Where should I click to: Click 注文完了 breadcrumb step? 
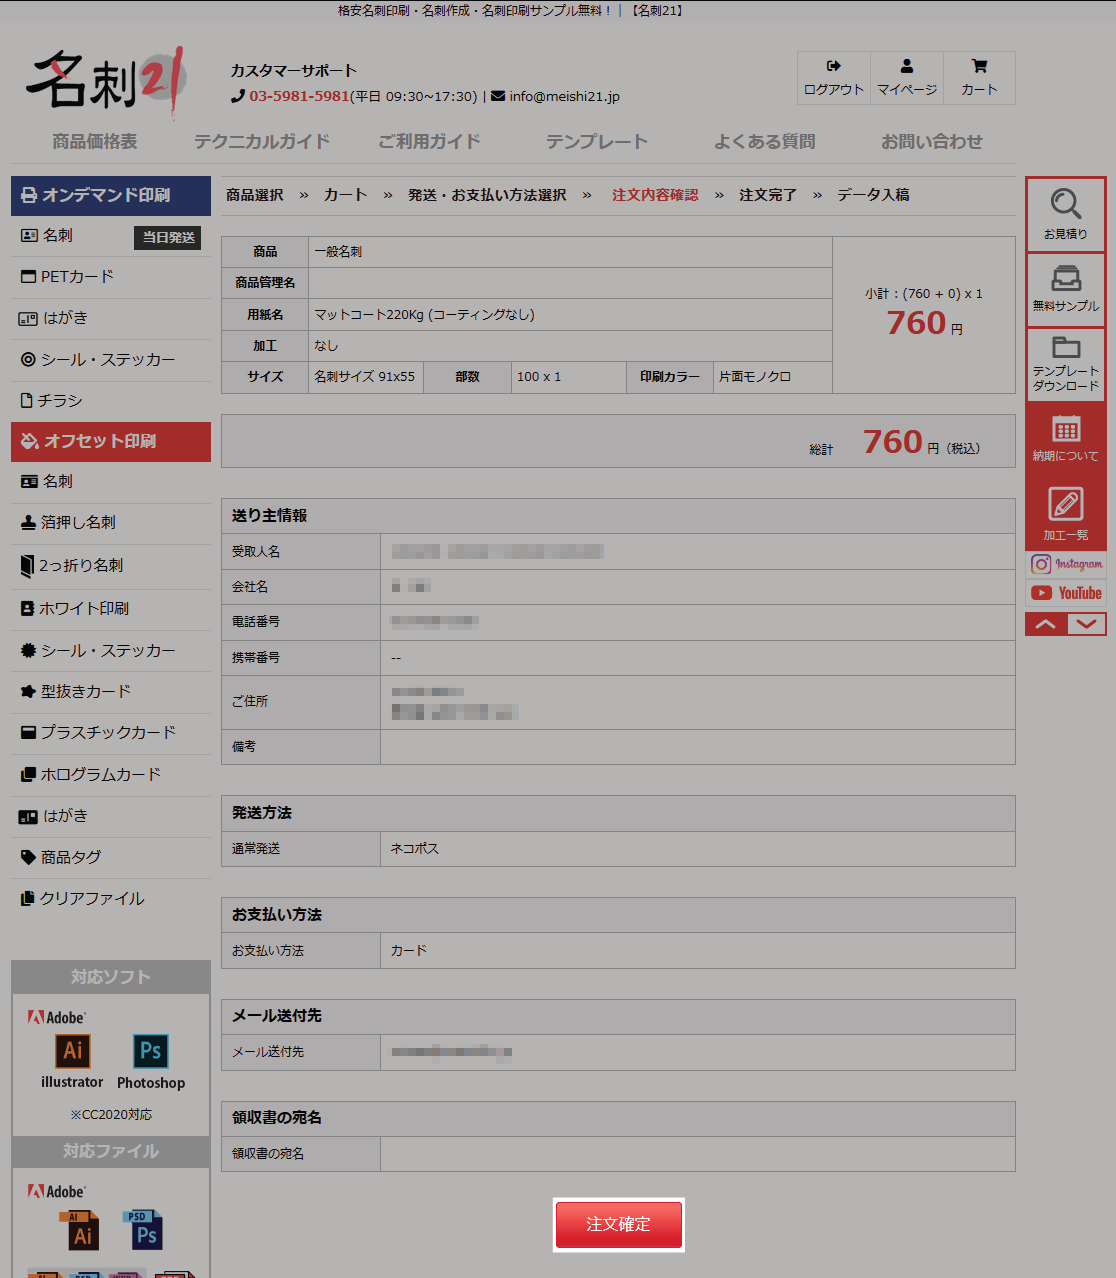click(768, 195)
